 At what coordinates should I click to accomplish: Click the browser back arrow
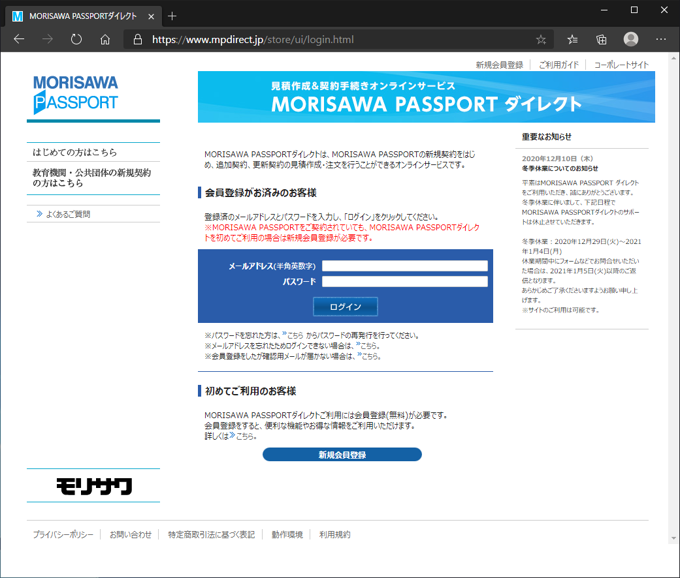(x=19, y=39)
